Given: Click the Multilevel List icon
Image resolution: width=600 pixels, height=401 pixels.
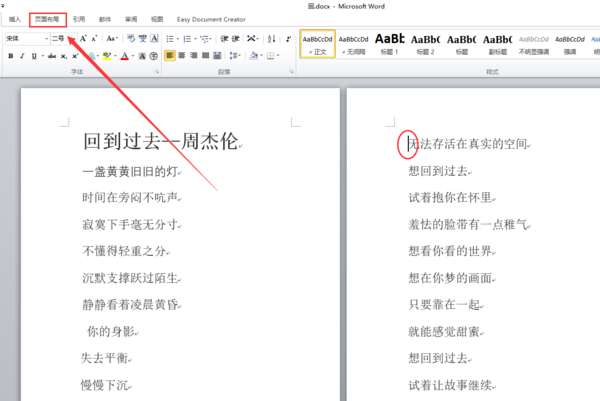Looking at the screenshot, I should 205,39.
